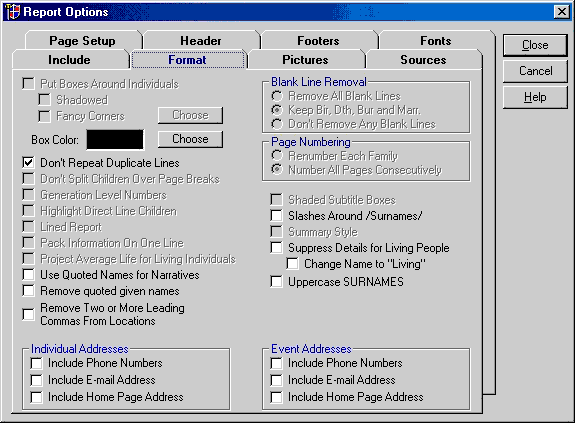Switch to the Pictures tab
575x423 pixels.
(305, 59)
